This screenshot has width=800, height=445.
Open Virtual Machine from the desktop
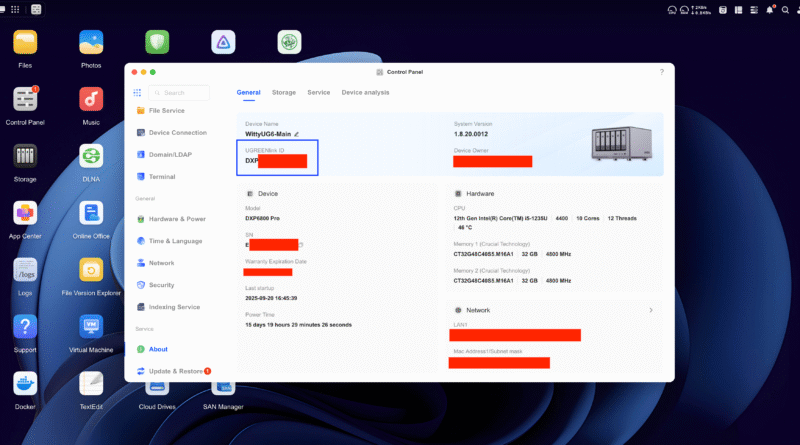coord(91,328)
